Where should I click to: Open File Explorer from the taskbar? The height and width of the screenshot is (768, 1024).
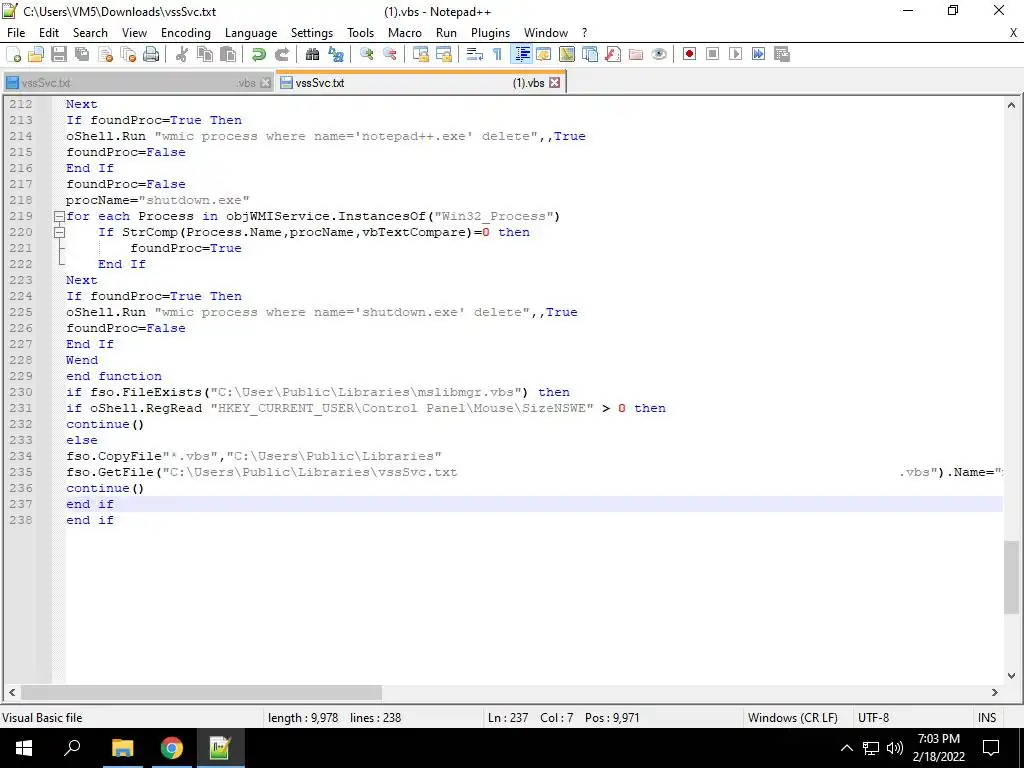[123, 748]
